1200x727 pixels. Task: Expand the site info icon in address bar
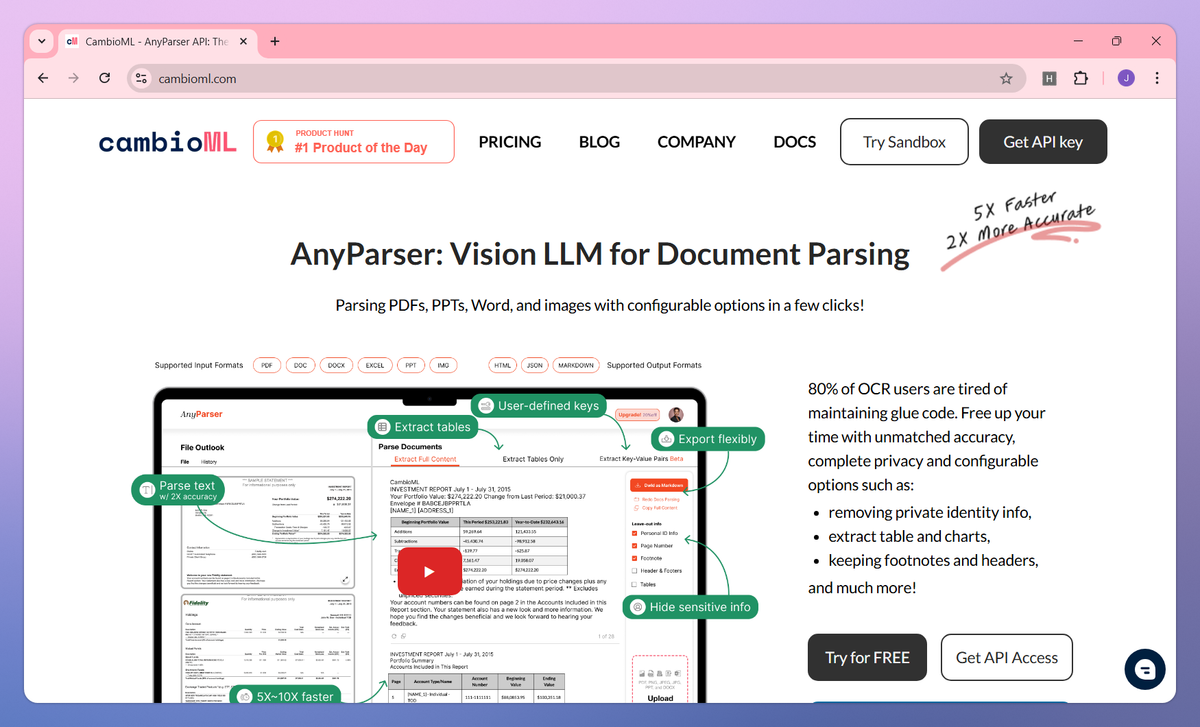click(x=140, y=77)
